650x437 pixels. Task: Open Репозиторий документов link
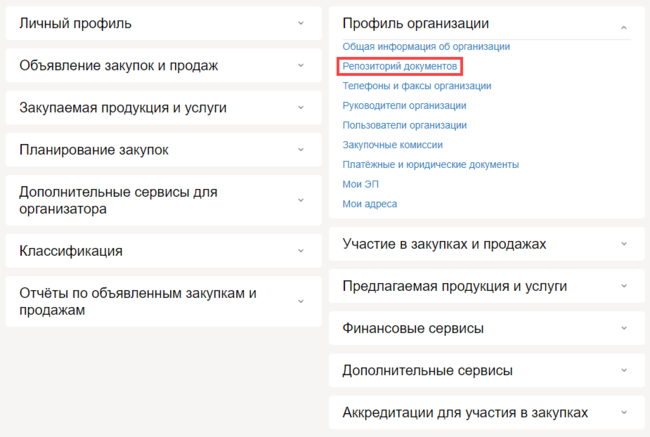(x=400, y=66)
